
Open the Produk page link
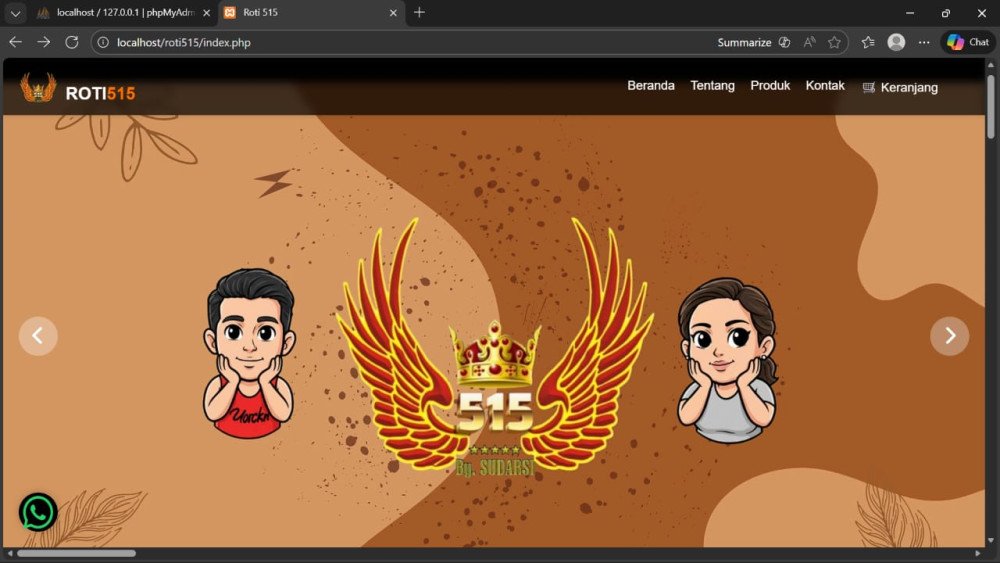[770, 86]
